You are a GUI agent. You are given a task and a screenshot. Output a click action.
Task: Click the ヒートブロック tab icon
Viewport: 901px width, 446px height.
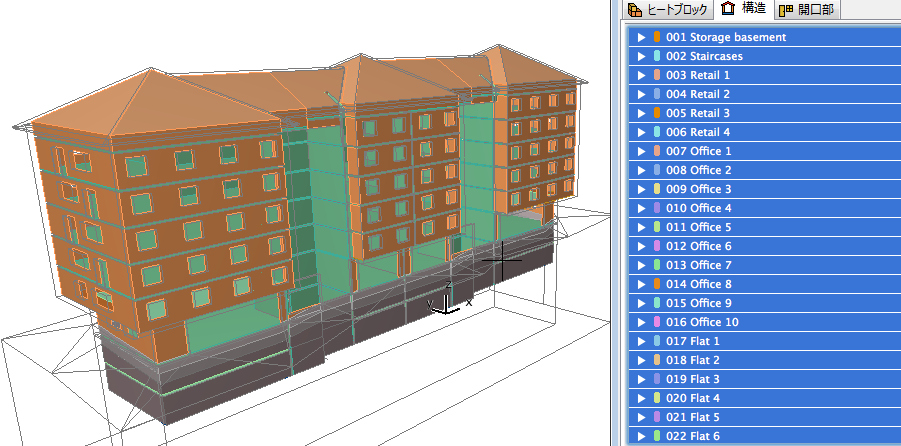(635, 10)
